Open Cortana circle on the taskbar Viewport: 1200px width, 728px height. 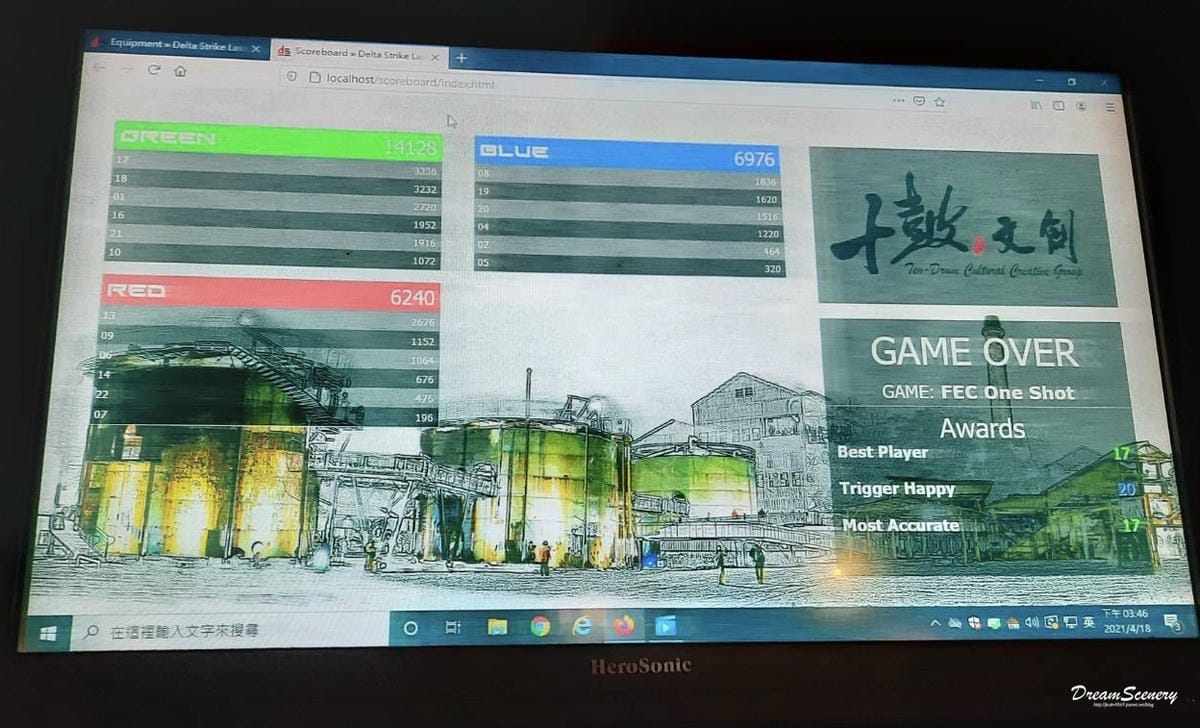pyautogui.click(x=410, y=628)
